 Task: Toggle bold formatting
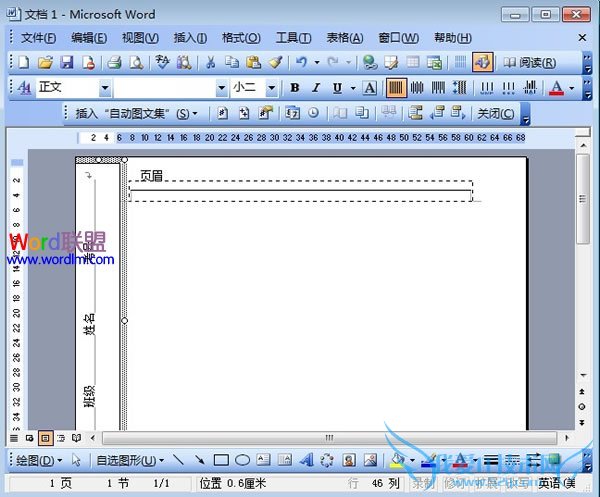295,88
